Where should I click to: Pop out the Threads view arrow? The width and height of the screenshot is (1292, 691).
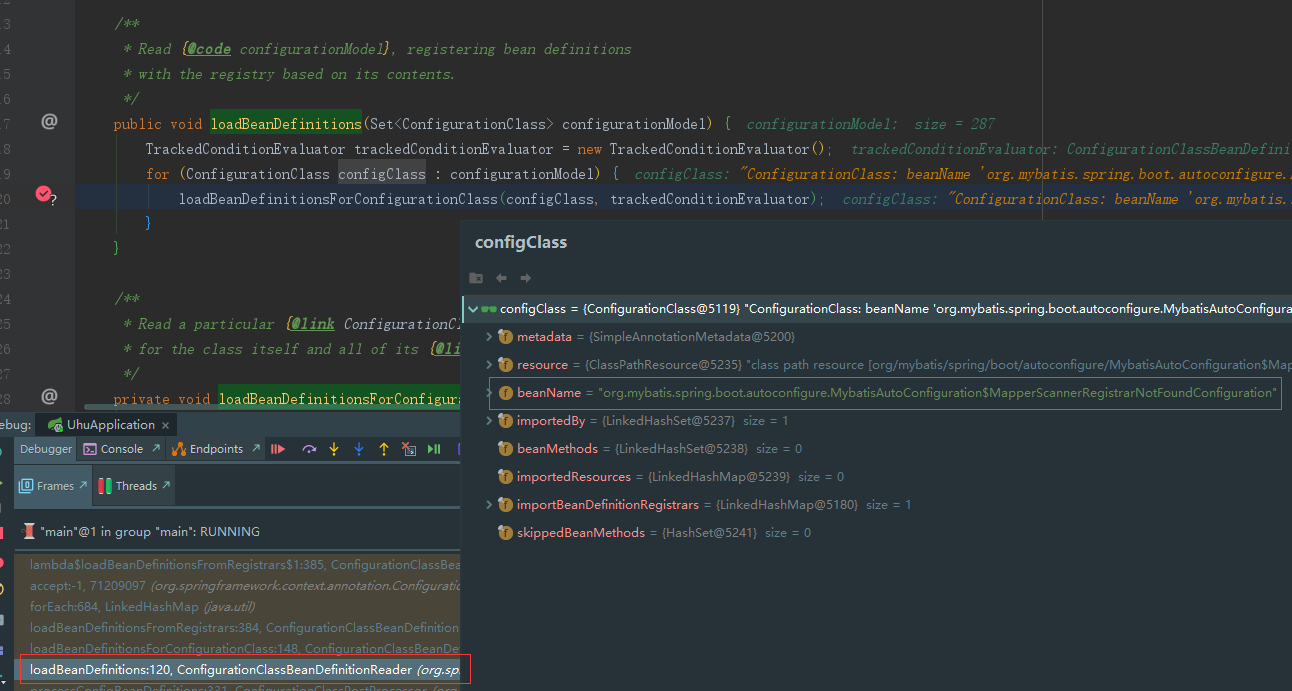click(x=166, y=486)
